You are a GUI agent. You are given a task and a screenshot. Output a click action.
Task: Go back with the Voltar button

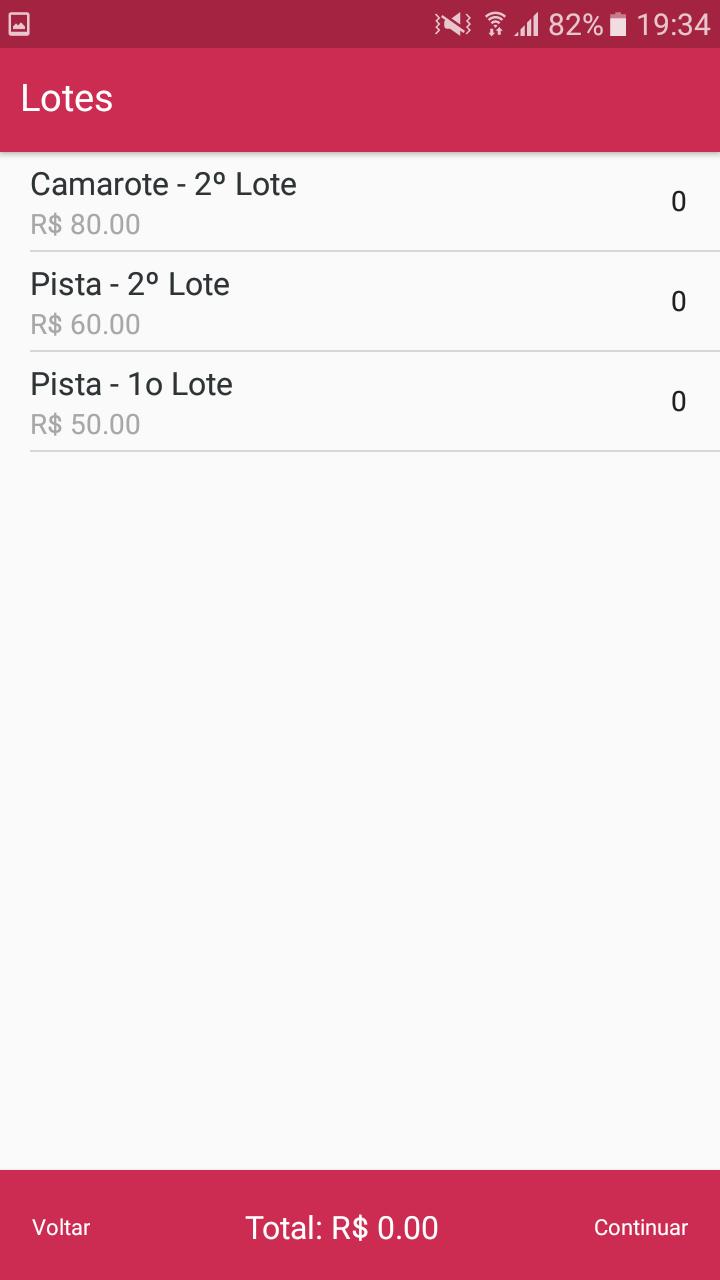click(x=61, y=1228)
